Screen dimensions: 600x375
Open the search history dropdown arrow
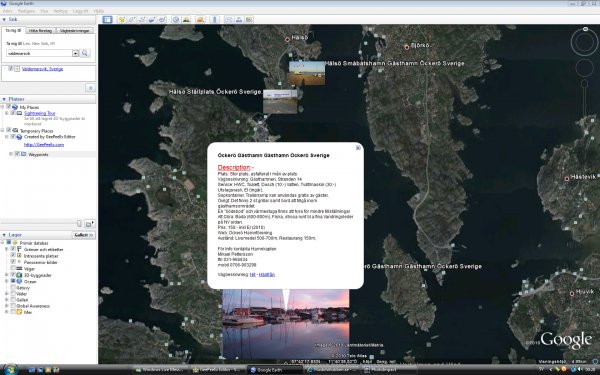(x=75, y=53)
